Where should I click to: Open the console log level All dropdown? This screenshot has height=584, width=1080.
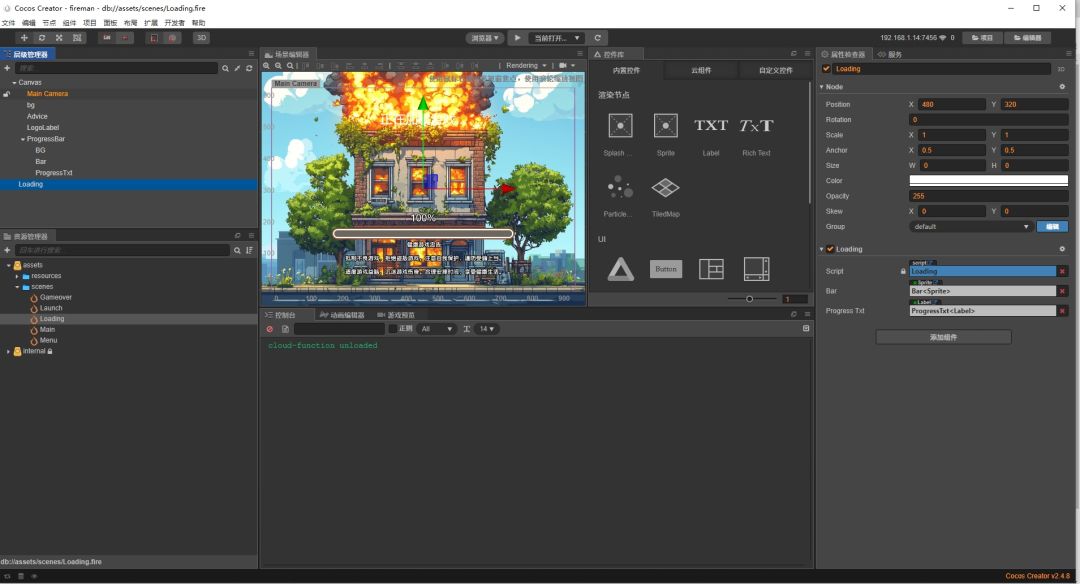[437, 329]
